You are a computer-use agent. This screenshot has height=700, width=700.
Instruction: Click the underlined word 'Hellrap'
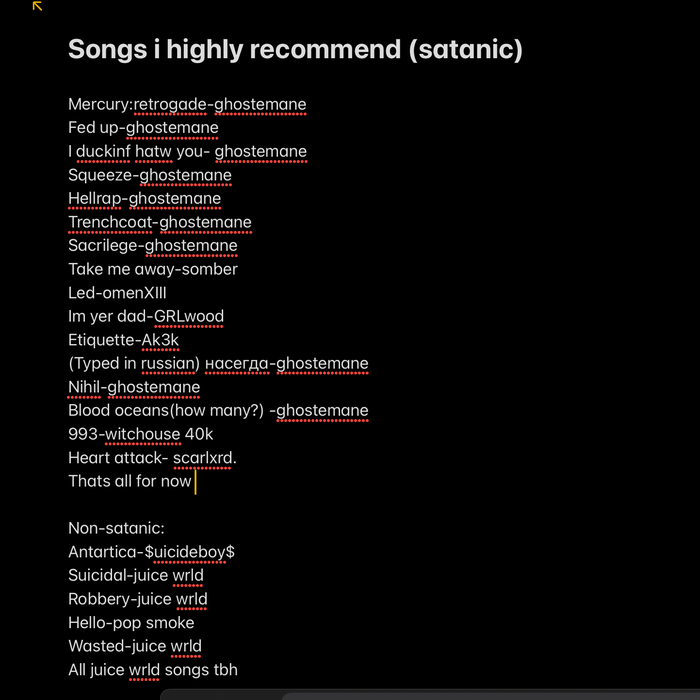point(95,199)
